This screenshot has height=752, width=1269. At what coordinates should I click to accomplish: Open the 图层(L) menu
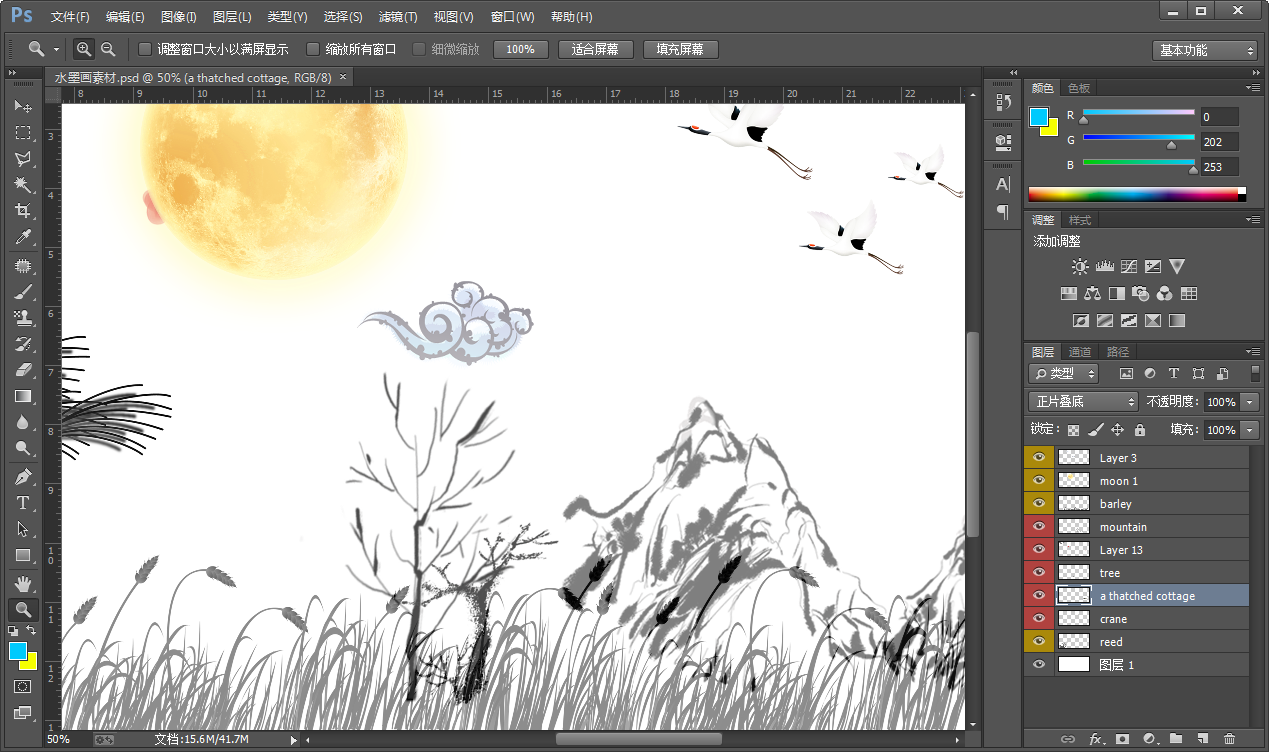click(x=232, y=17)
